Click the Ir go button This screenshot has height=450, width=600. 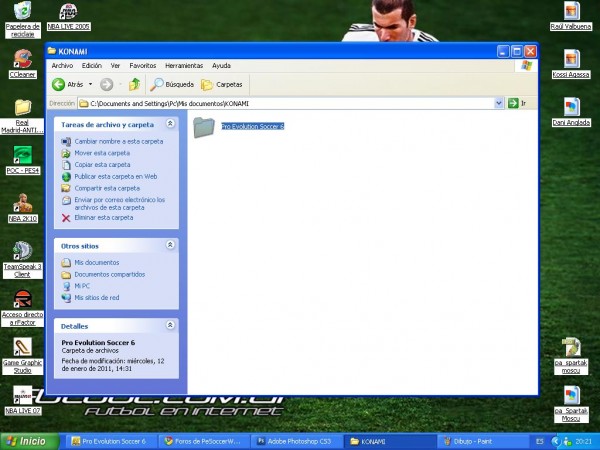click(517, 103)
